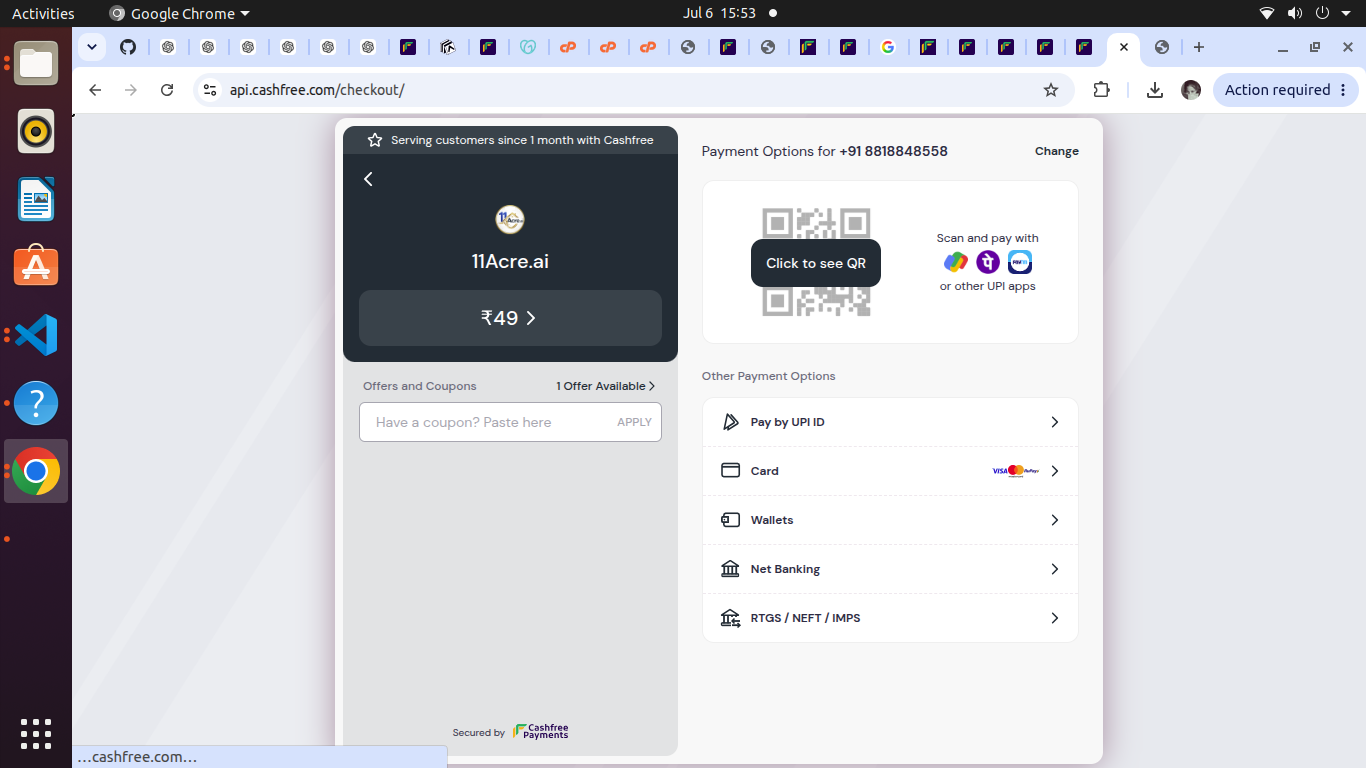
Task: View site information icon in address bar
Action: click(x=209, y=90)
